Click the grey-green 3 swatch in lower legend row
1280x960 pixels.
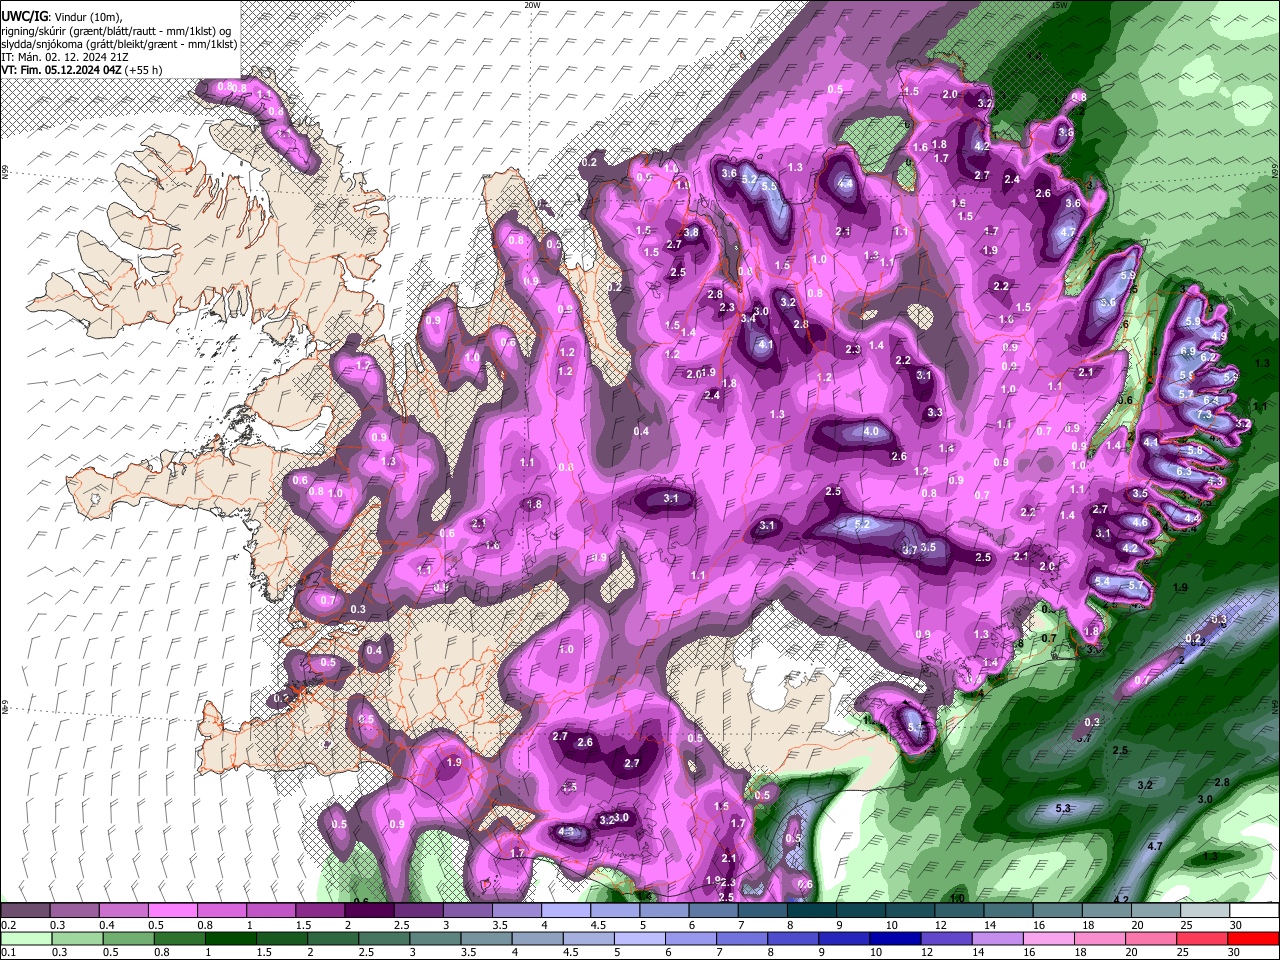pos(435,938)
